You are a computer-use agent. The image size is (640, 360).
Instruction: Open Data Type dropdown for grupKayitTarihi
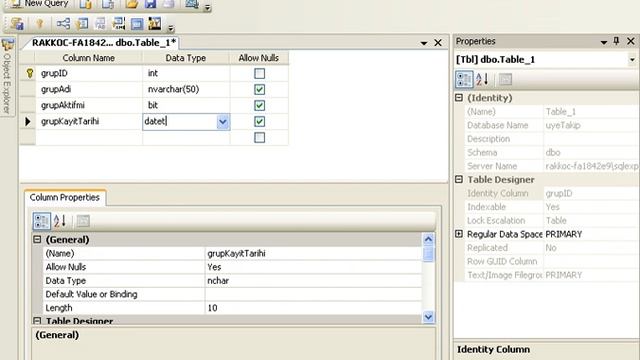pos(223,122)
